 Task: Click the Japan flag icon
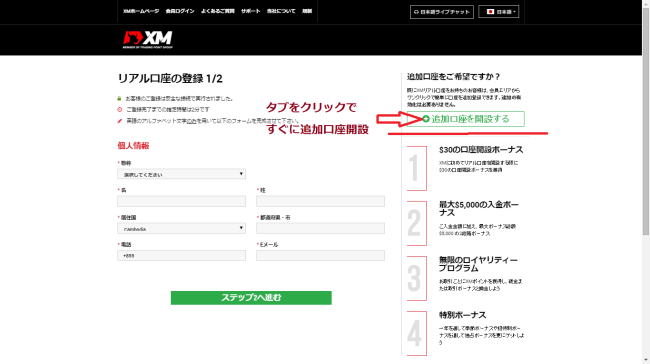[x=490, y=12]
